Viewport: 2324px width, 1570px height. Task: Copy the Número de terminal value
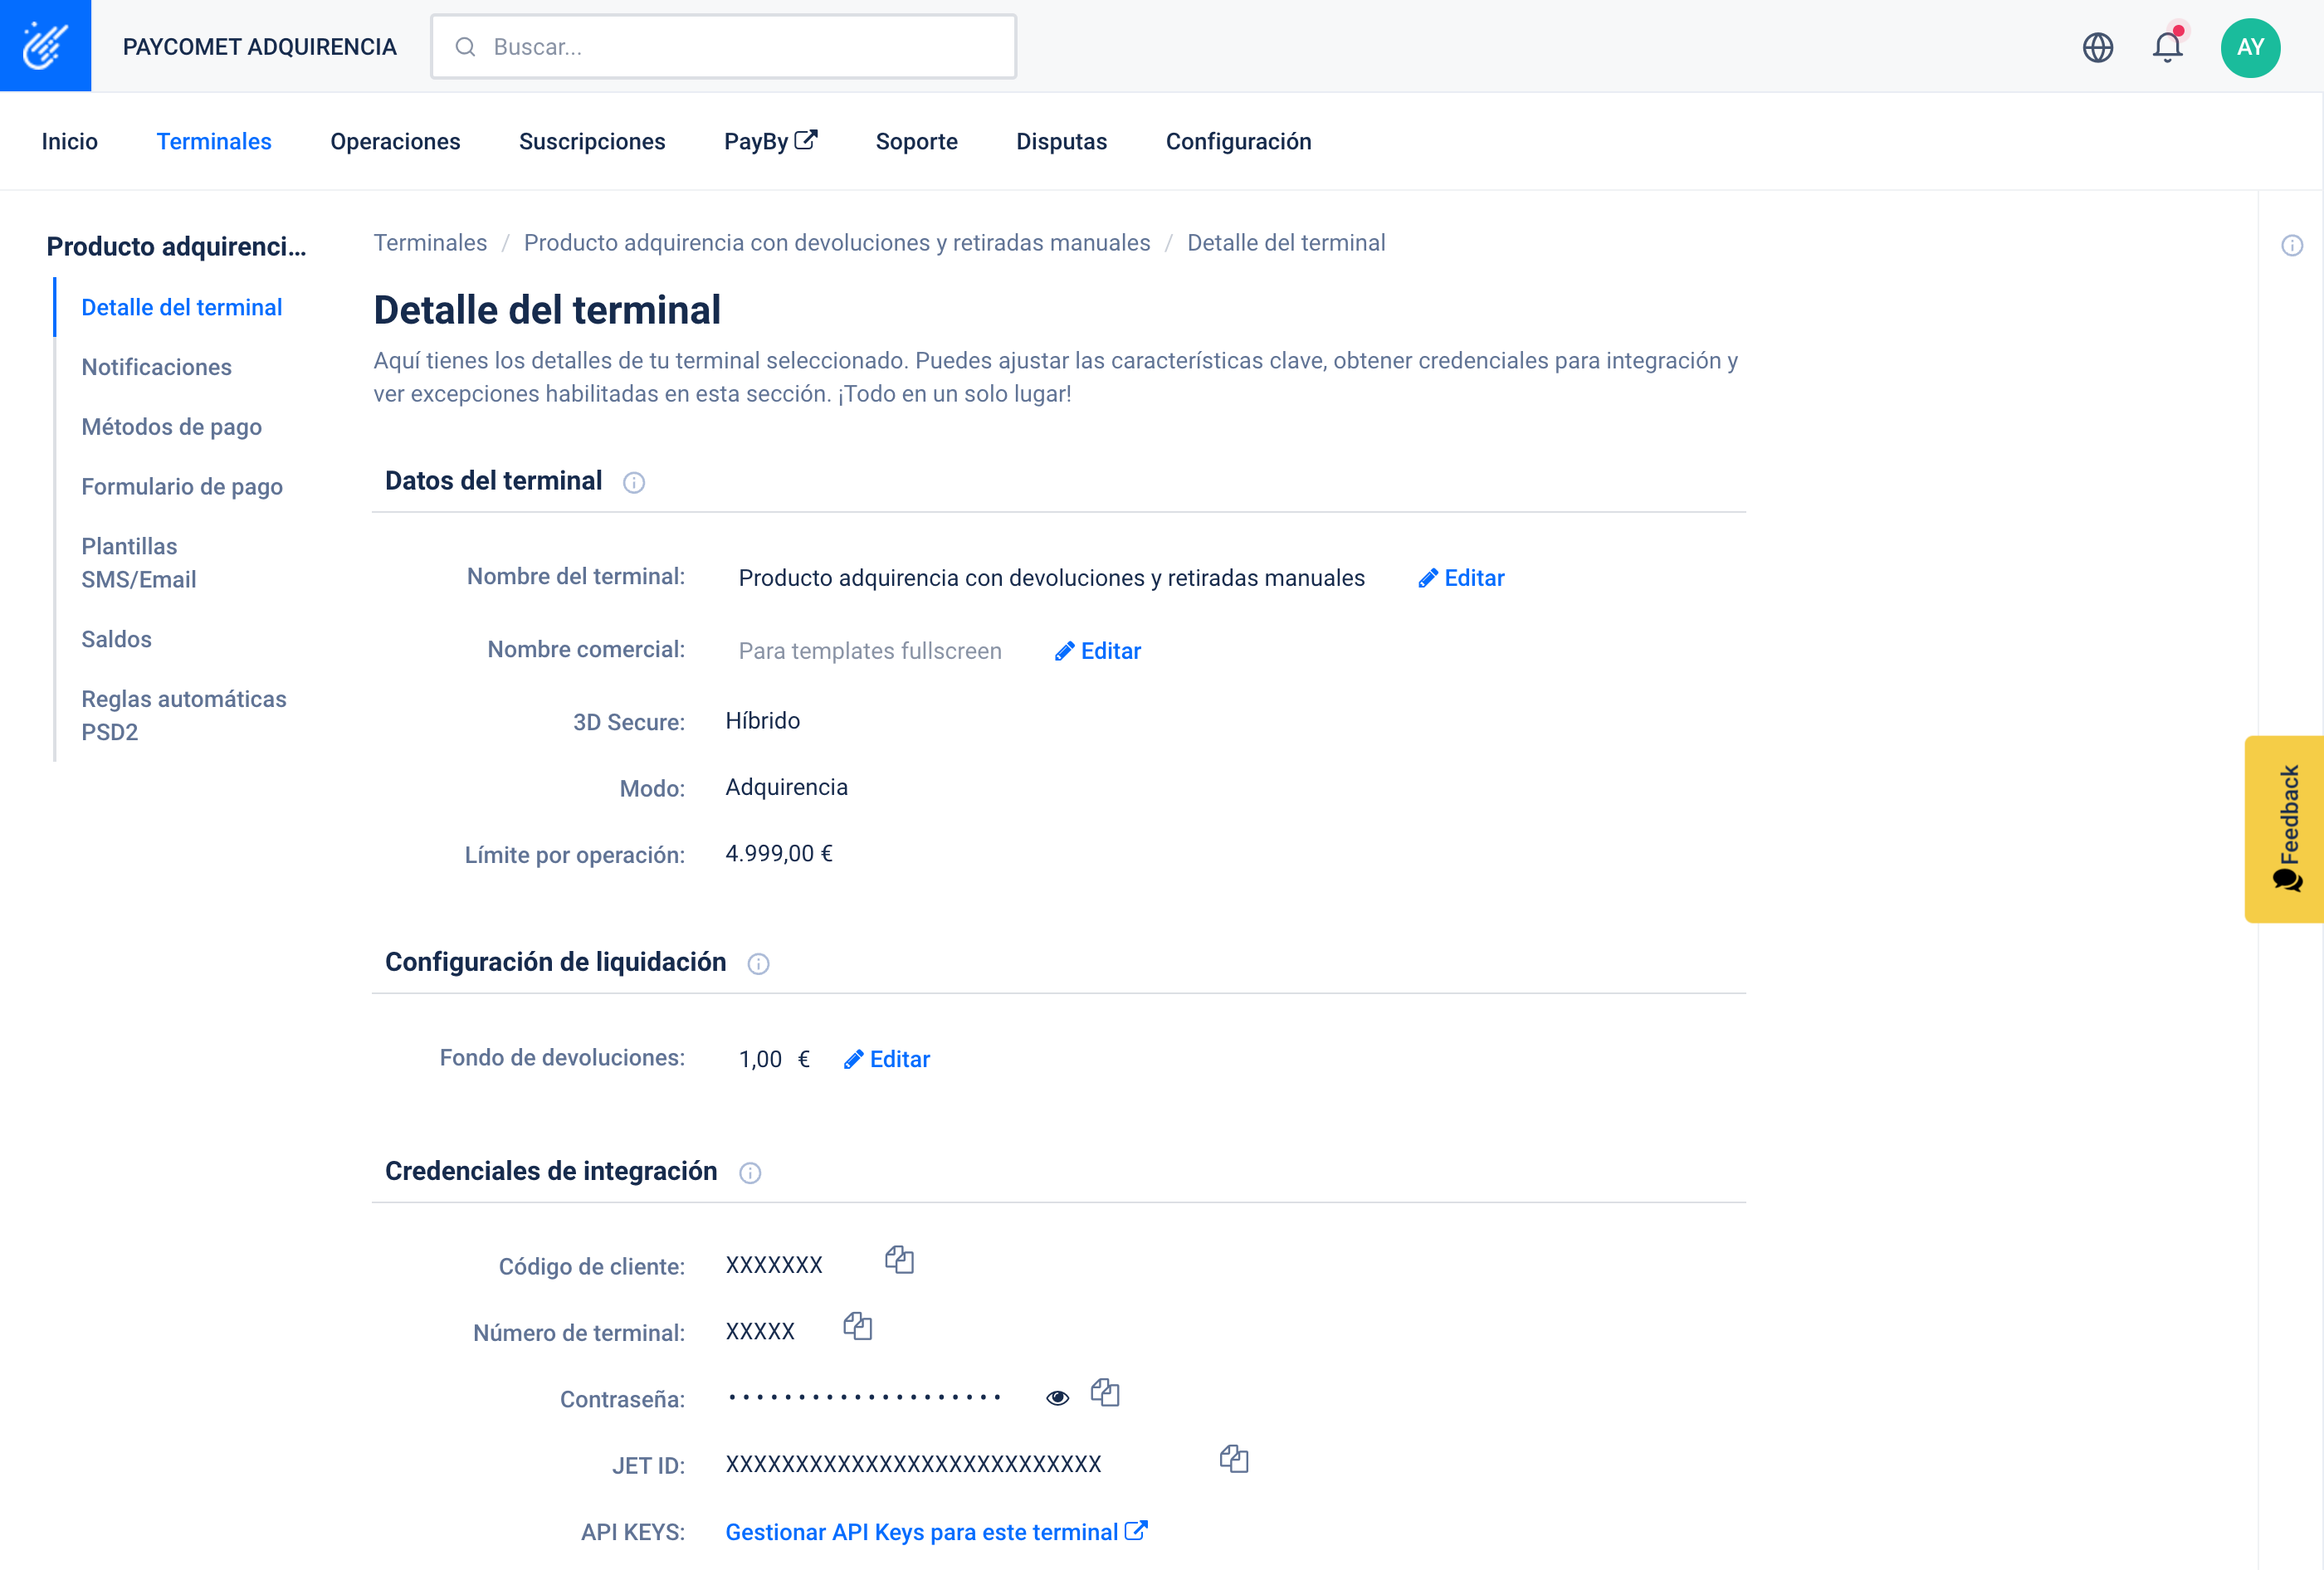point(857,1326)
